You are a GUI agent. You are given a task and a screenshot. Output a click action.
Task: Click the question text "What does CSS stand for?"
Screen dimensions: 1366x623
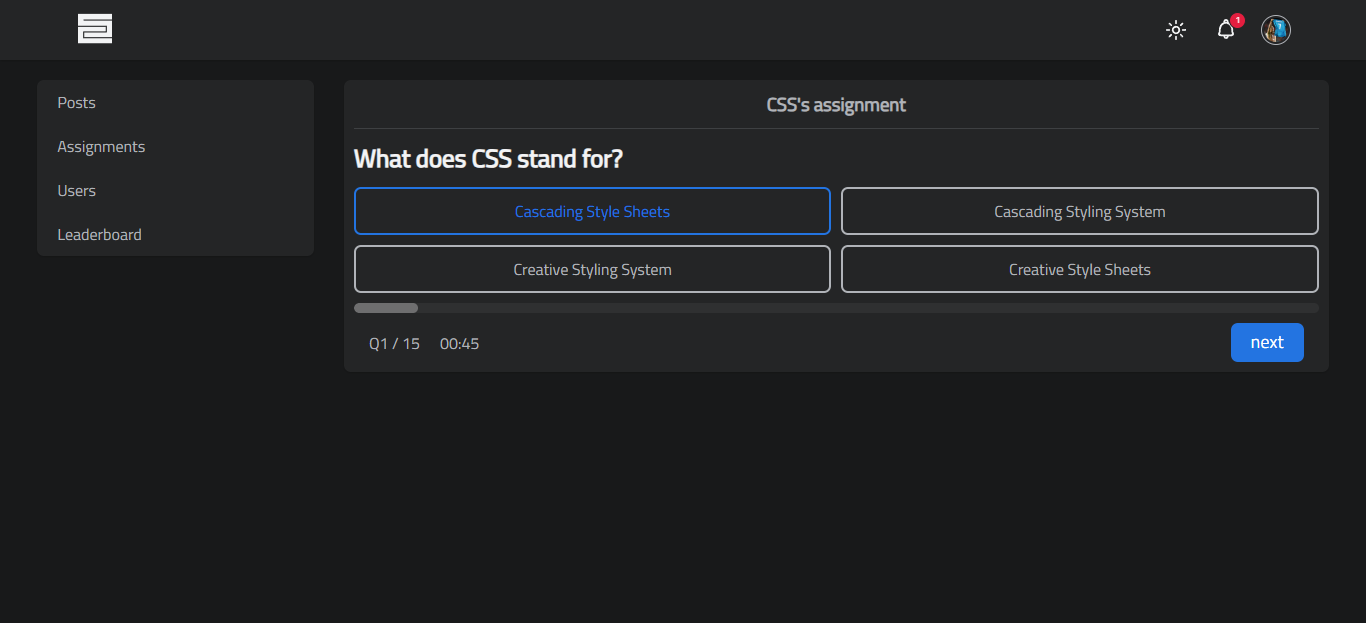point(488,159)
